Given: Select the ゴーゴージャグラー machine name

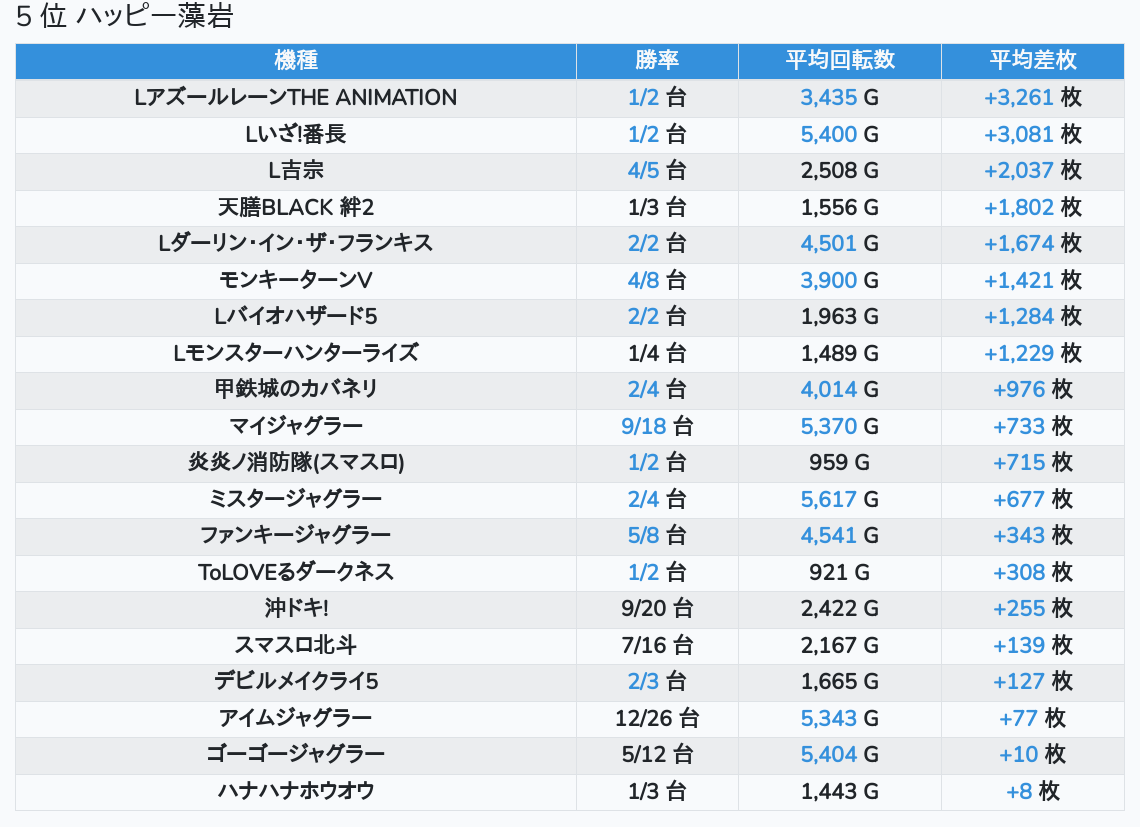Looking at the screenshot, I should (296, 755).
